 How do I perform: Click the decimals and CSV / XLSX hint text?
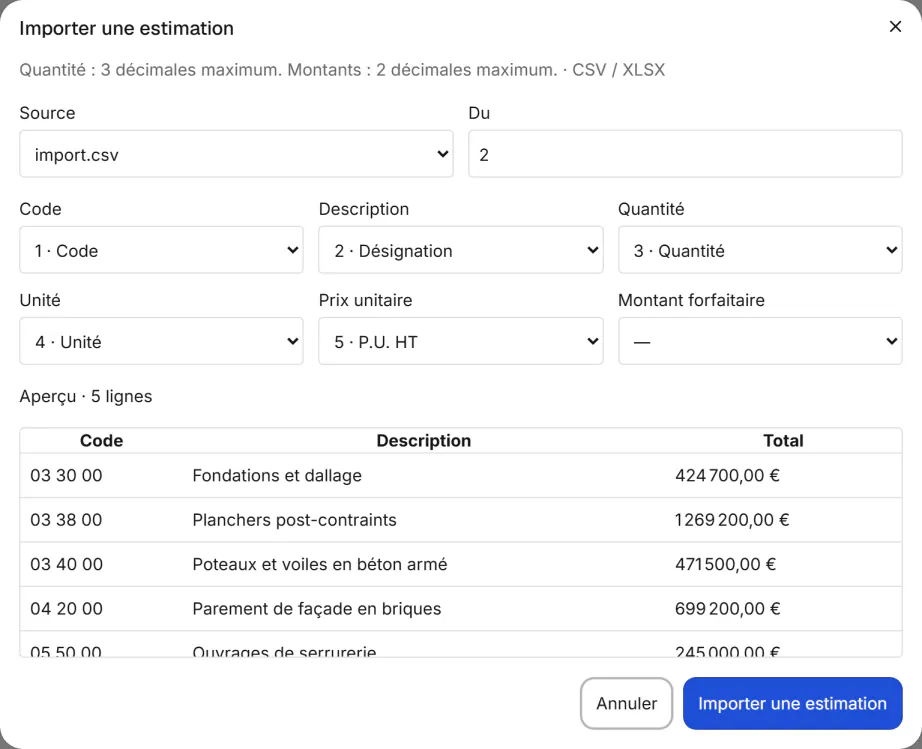coord(342,70)
